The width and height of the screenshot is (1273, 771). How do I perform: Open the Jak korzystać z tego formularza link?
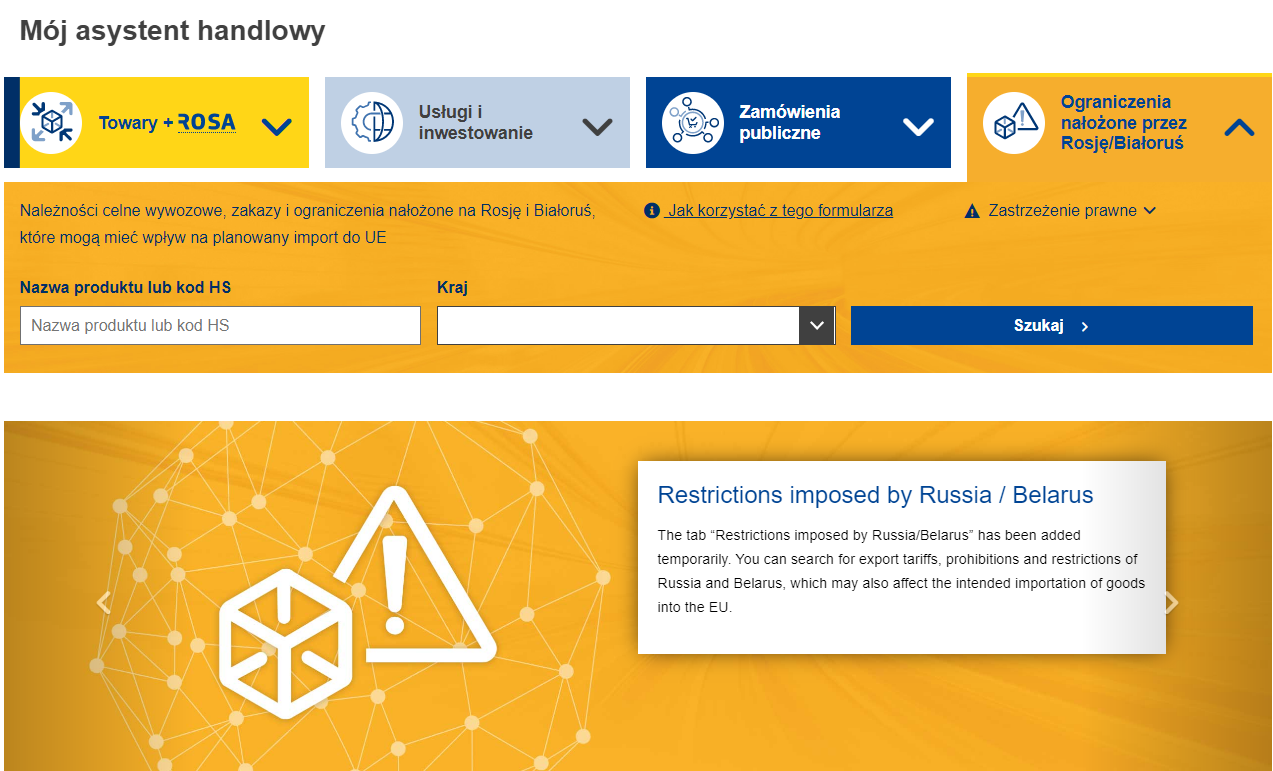click(780, 211)
